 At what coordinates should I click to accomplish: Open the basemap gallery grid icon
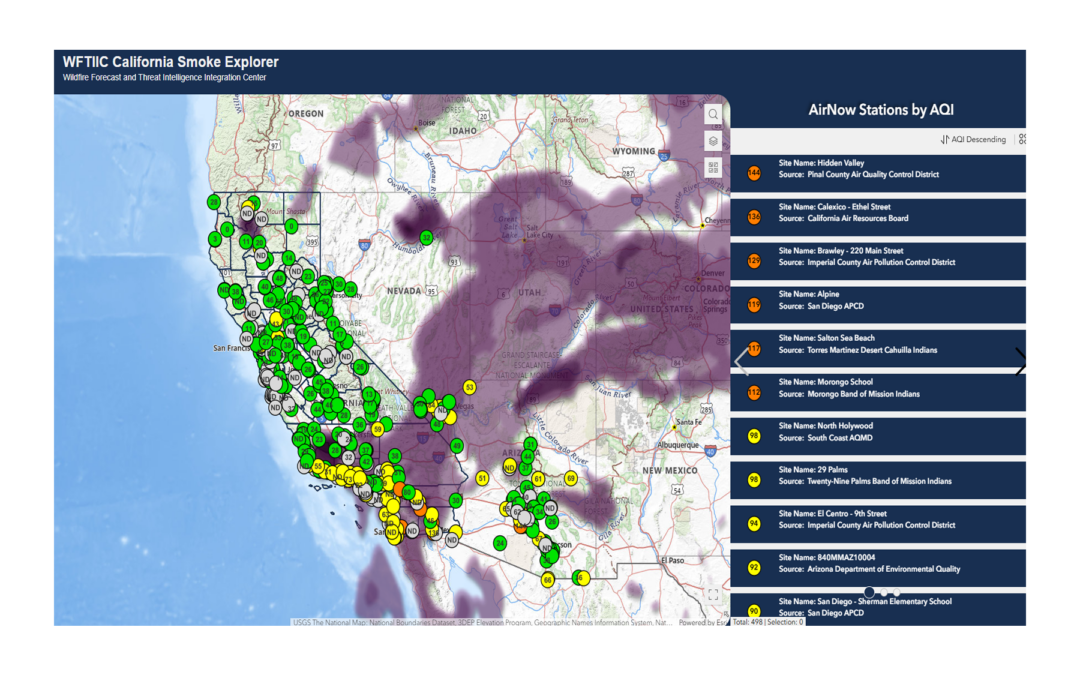point(713,167)
